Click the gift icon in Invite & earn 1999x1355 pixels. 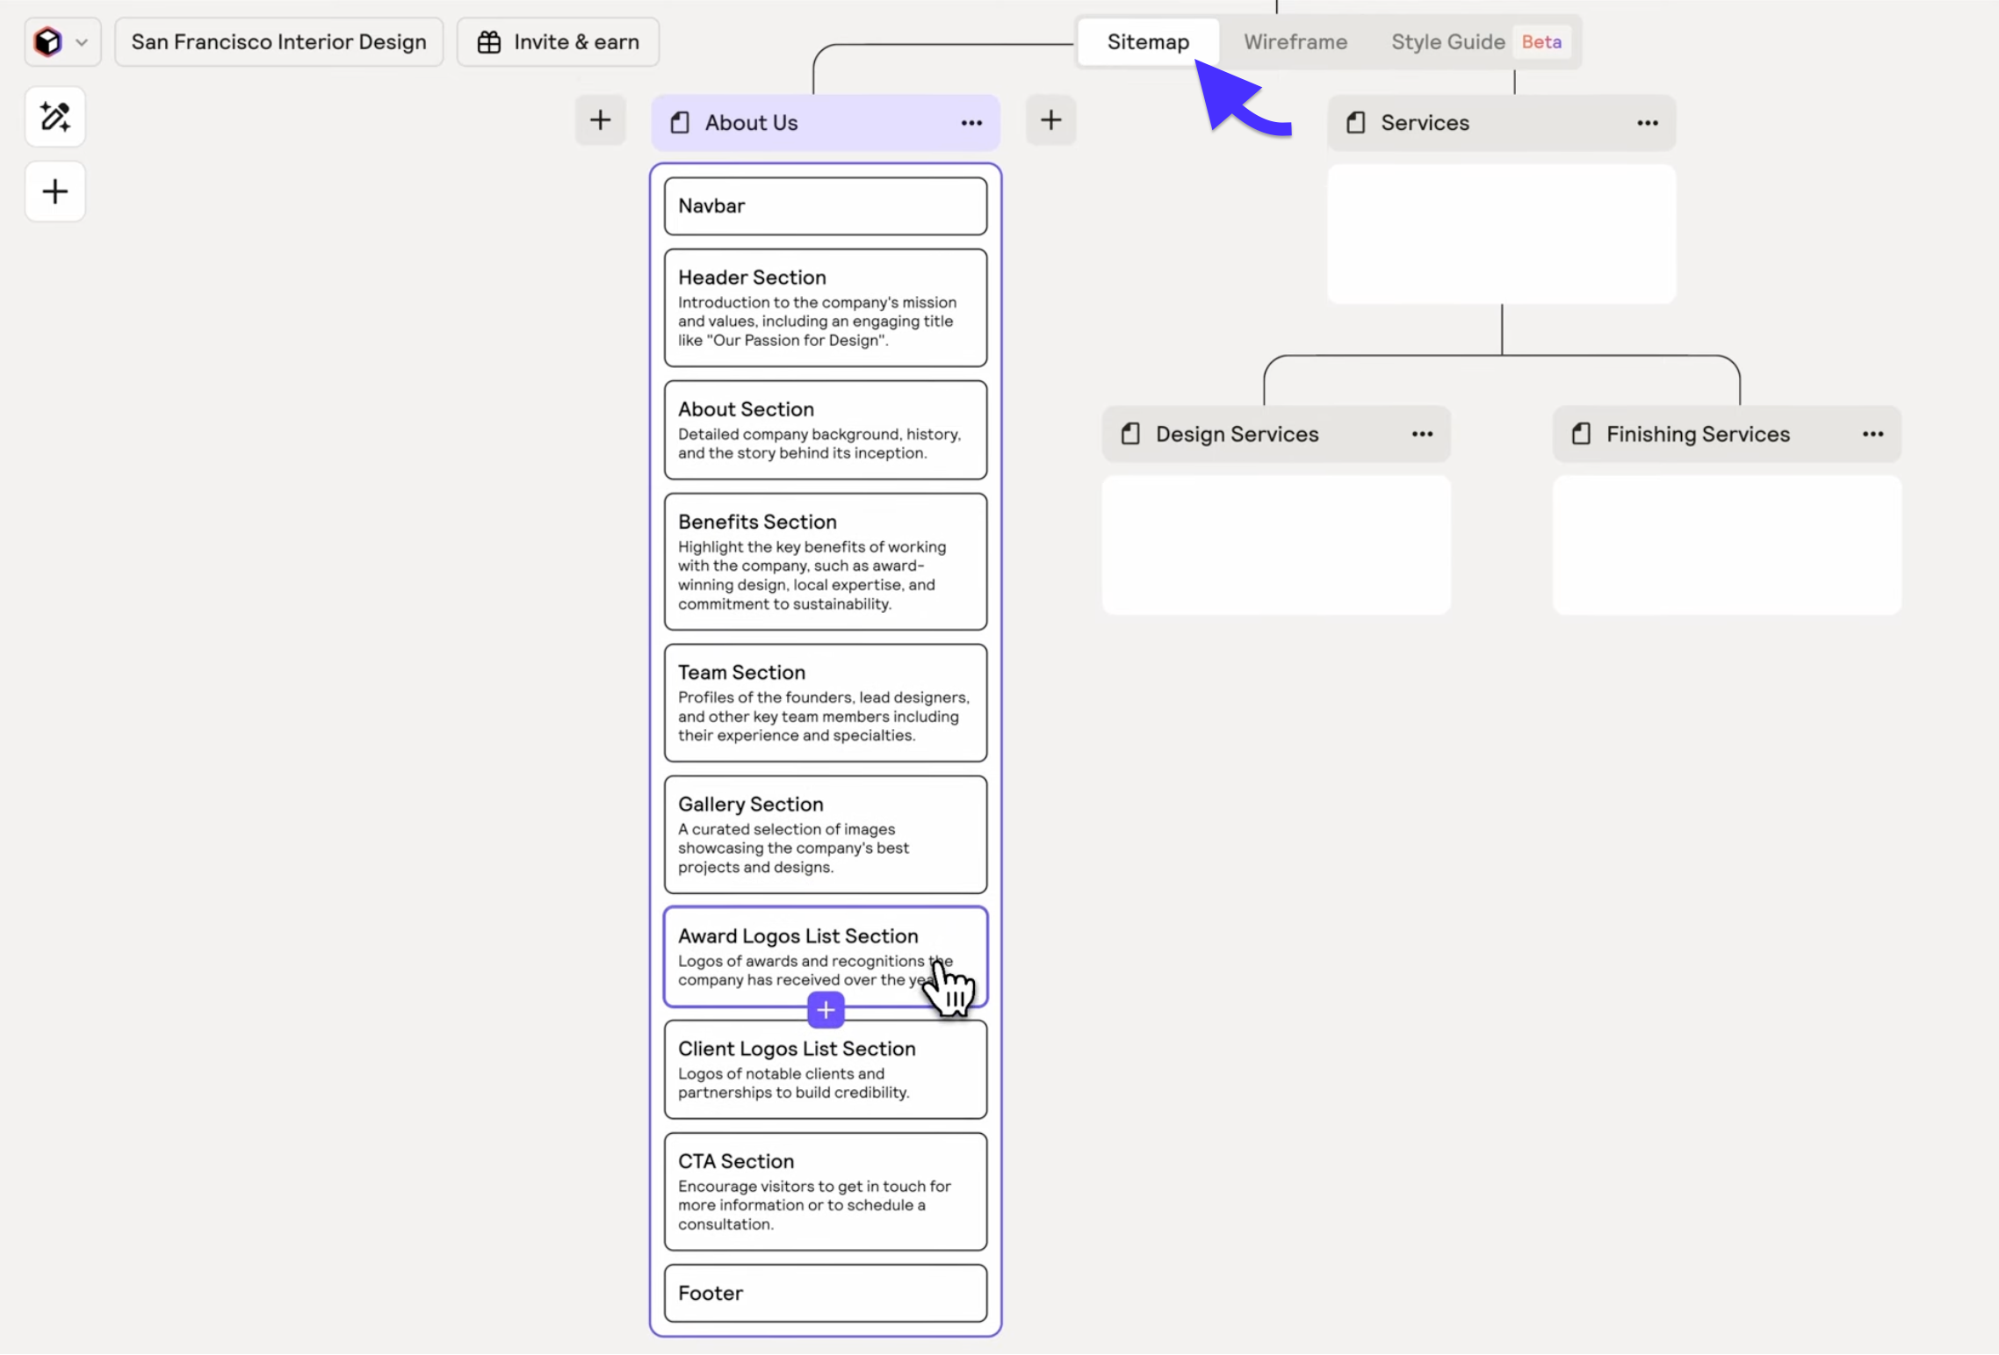pos(489,42)
